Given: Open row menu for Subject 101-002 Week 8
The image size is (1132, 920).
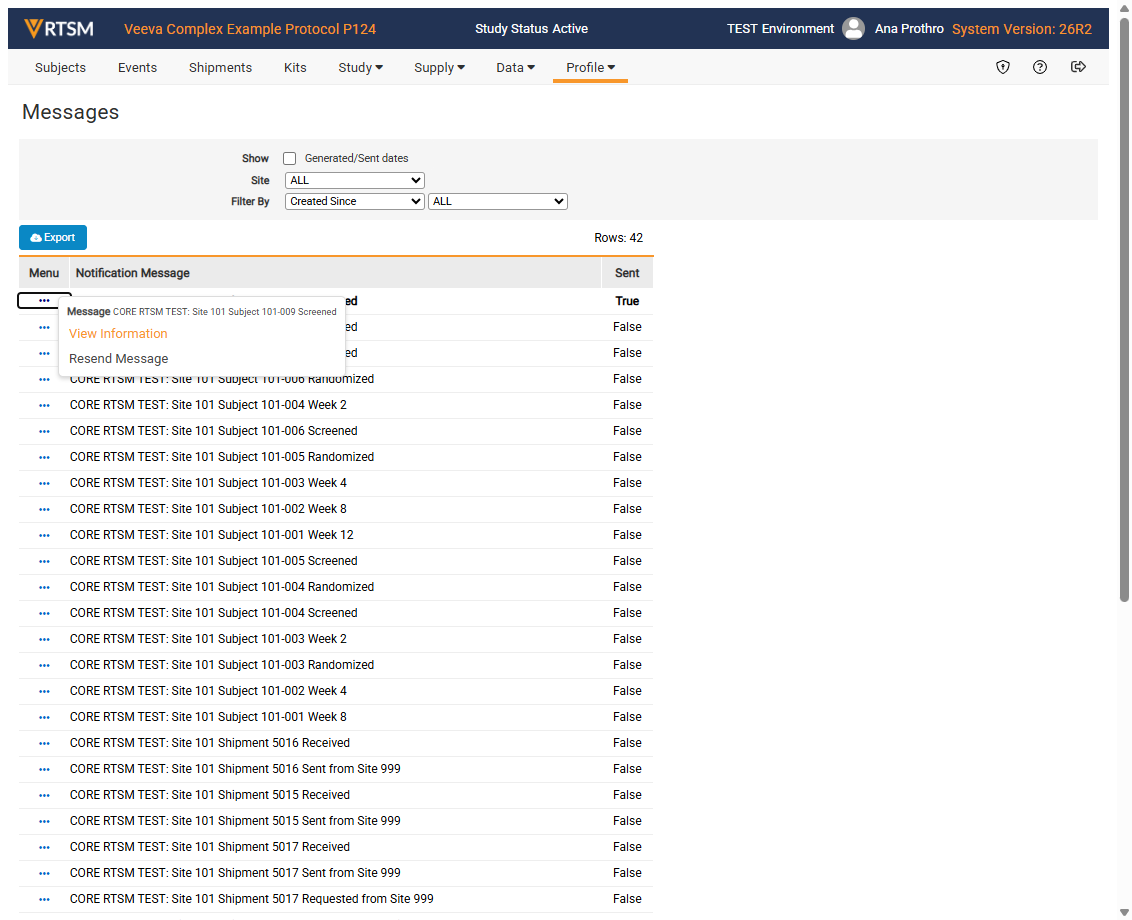Looking at the screenshot, I should [x=44, y=509].
